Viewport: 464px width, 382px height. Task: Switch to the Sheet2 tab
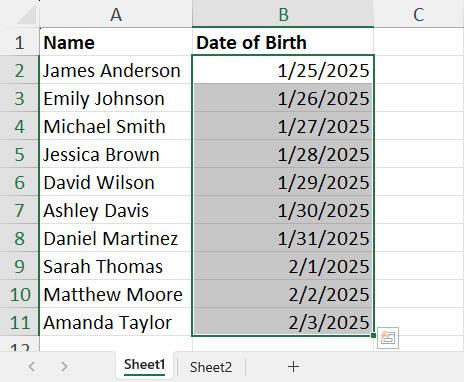[211, 367]
